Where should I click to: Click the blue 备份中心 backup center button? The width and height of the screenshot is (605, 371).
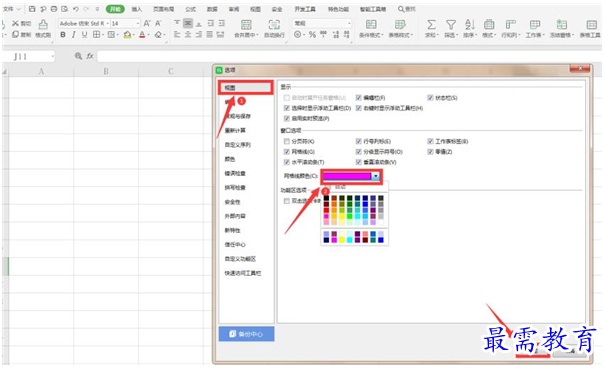click(247, 334)
